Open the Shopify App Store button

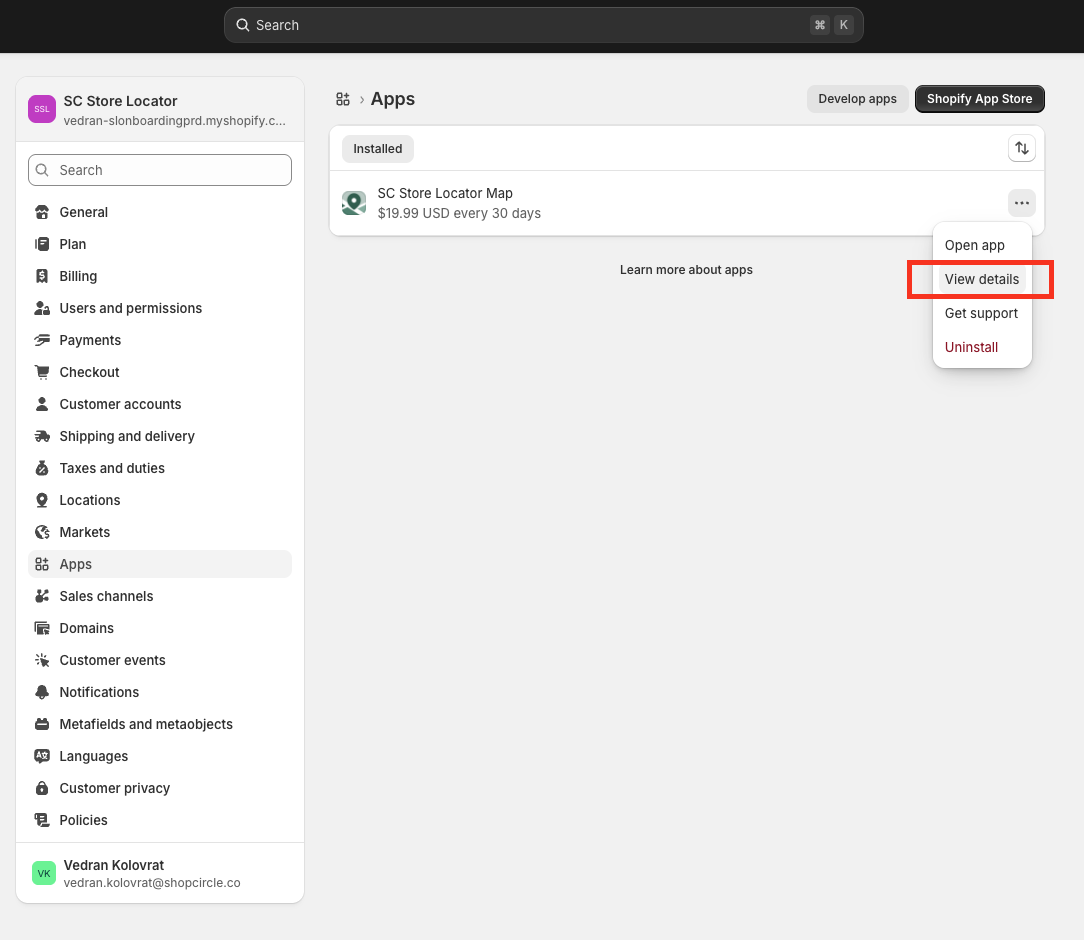coord(979,99)
